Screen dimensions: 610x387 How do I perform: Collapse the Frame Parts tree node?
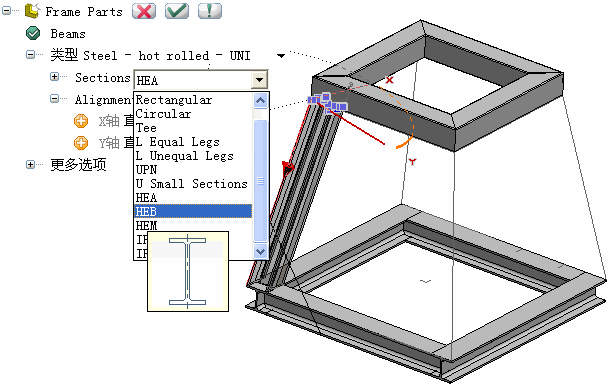point(7,11)
